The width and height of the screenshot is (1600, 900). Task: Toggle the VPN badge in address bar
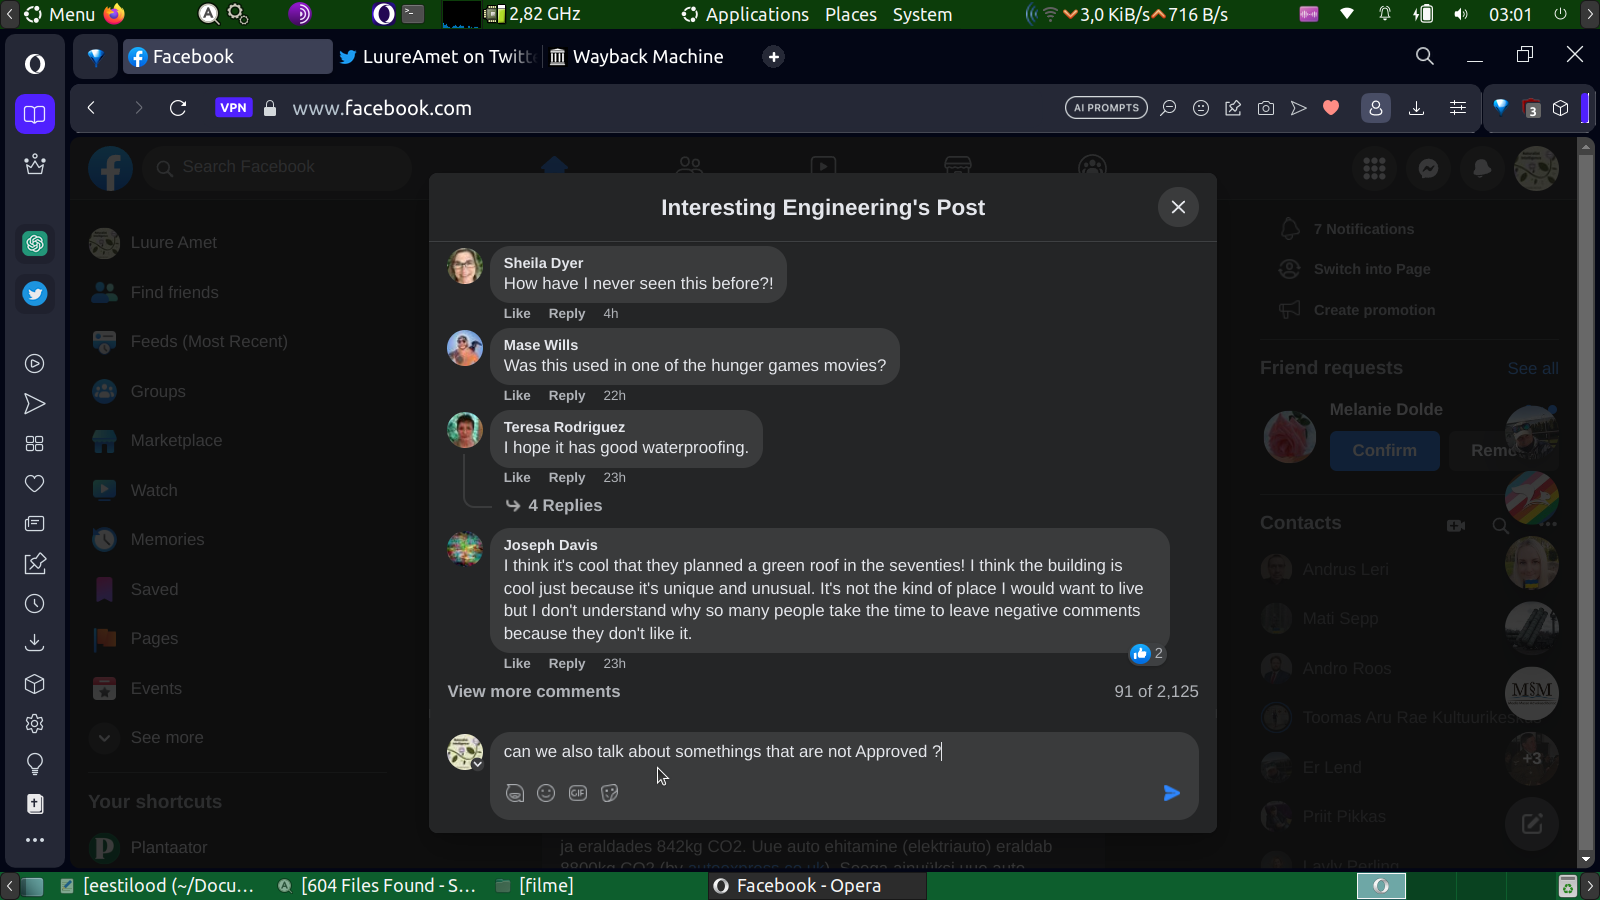(233, 108)
